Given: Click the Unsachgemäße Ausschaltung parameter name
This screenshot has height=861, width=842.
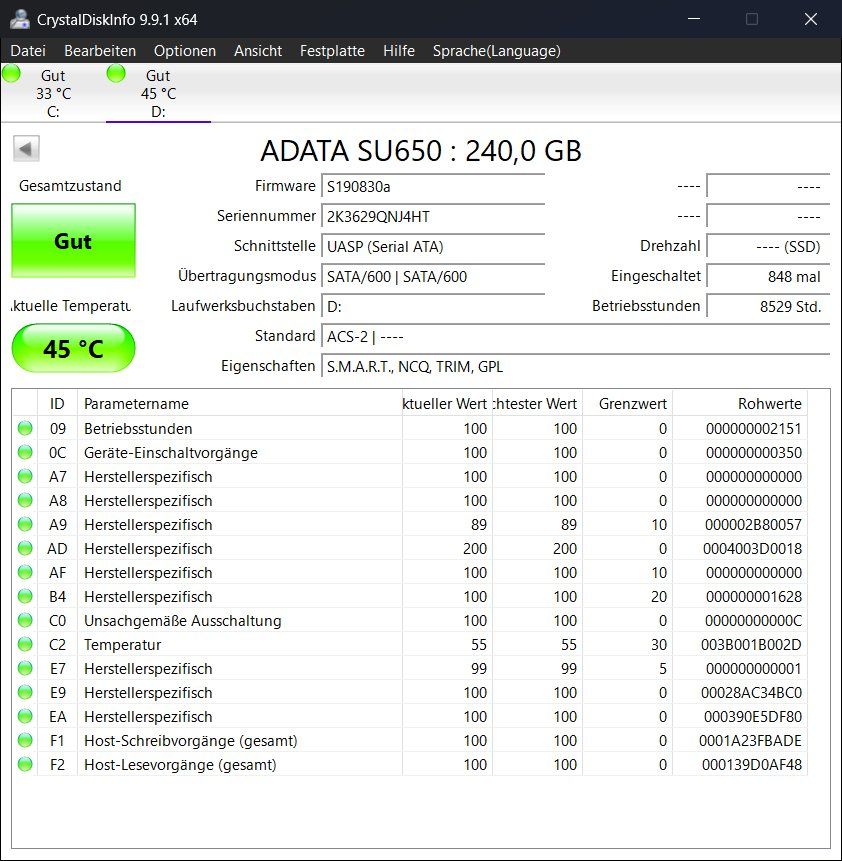Looking at the screenshot, I should [x=182, y=620].
